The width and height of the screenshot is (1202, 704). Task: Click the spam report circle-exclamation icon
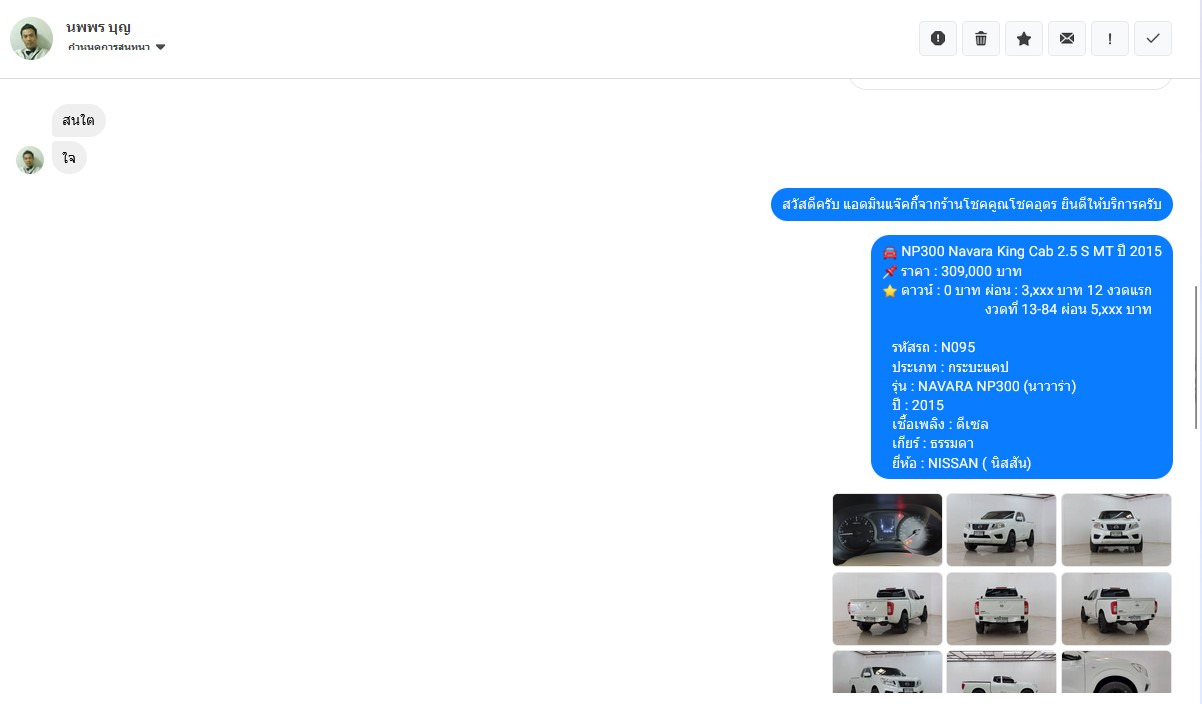pos(938,38)
